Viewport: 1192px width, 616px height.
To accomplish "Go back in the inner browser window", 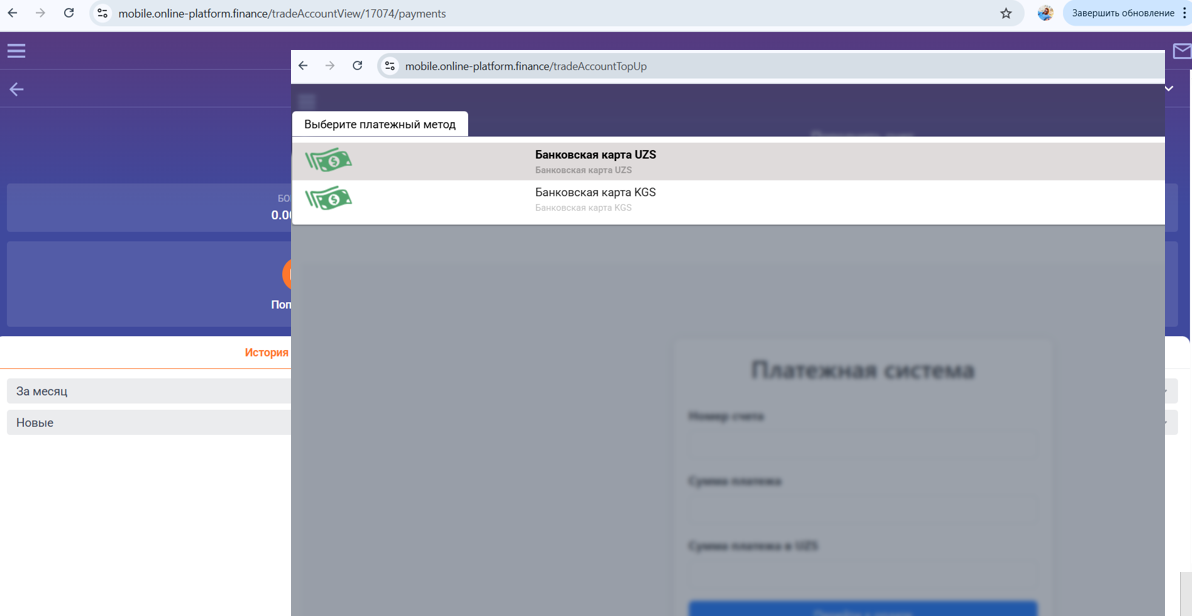I will (x=303, y=65).
